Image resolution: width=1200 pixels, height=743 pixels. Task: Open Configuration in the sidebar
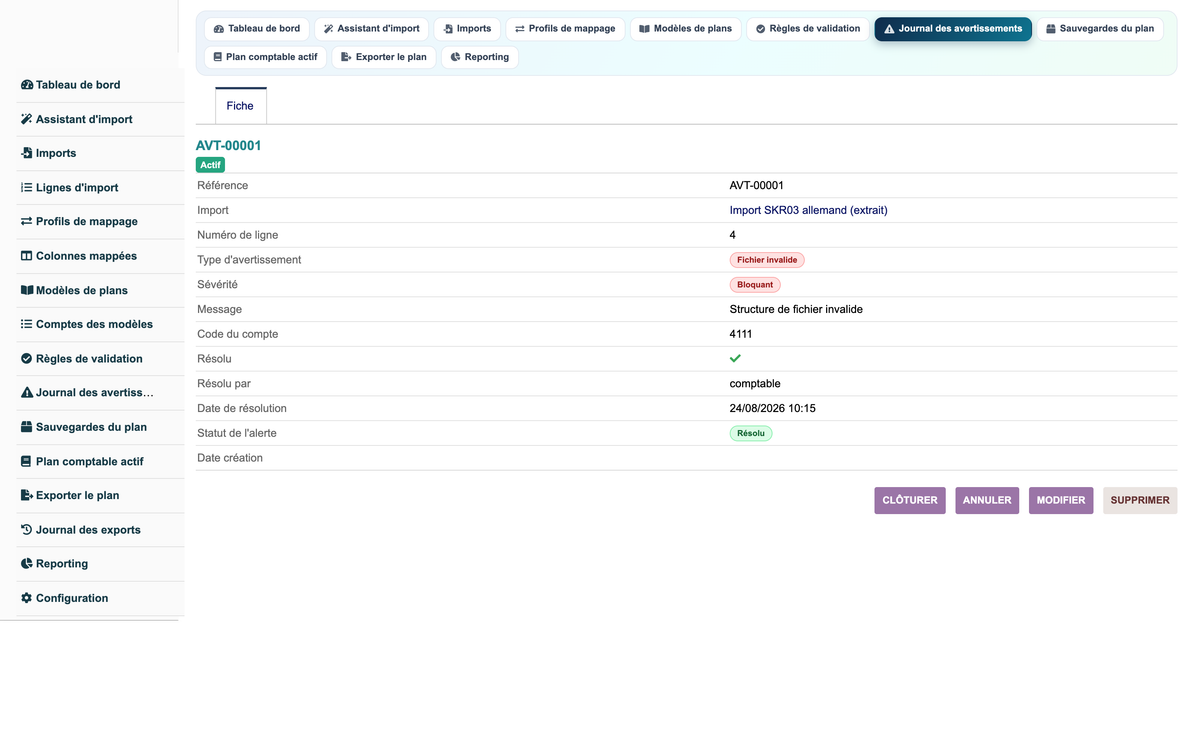click(72, 598)
